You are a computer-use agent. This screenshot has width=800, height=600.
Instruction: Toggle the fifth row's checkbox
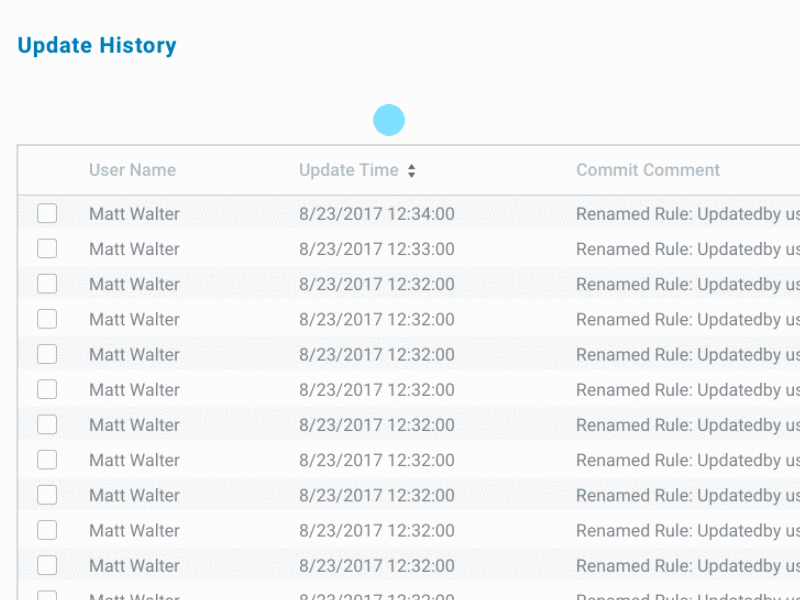coord(47,354)
